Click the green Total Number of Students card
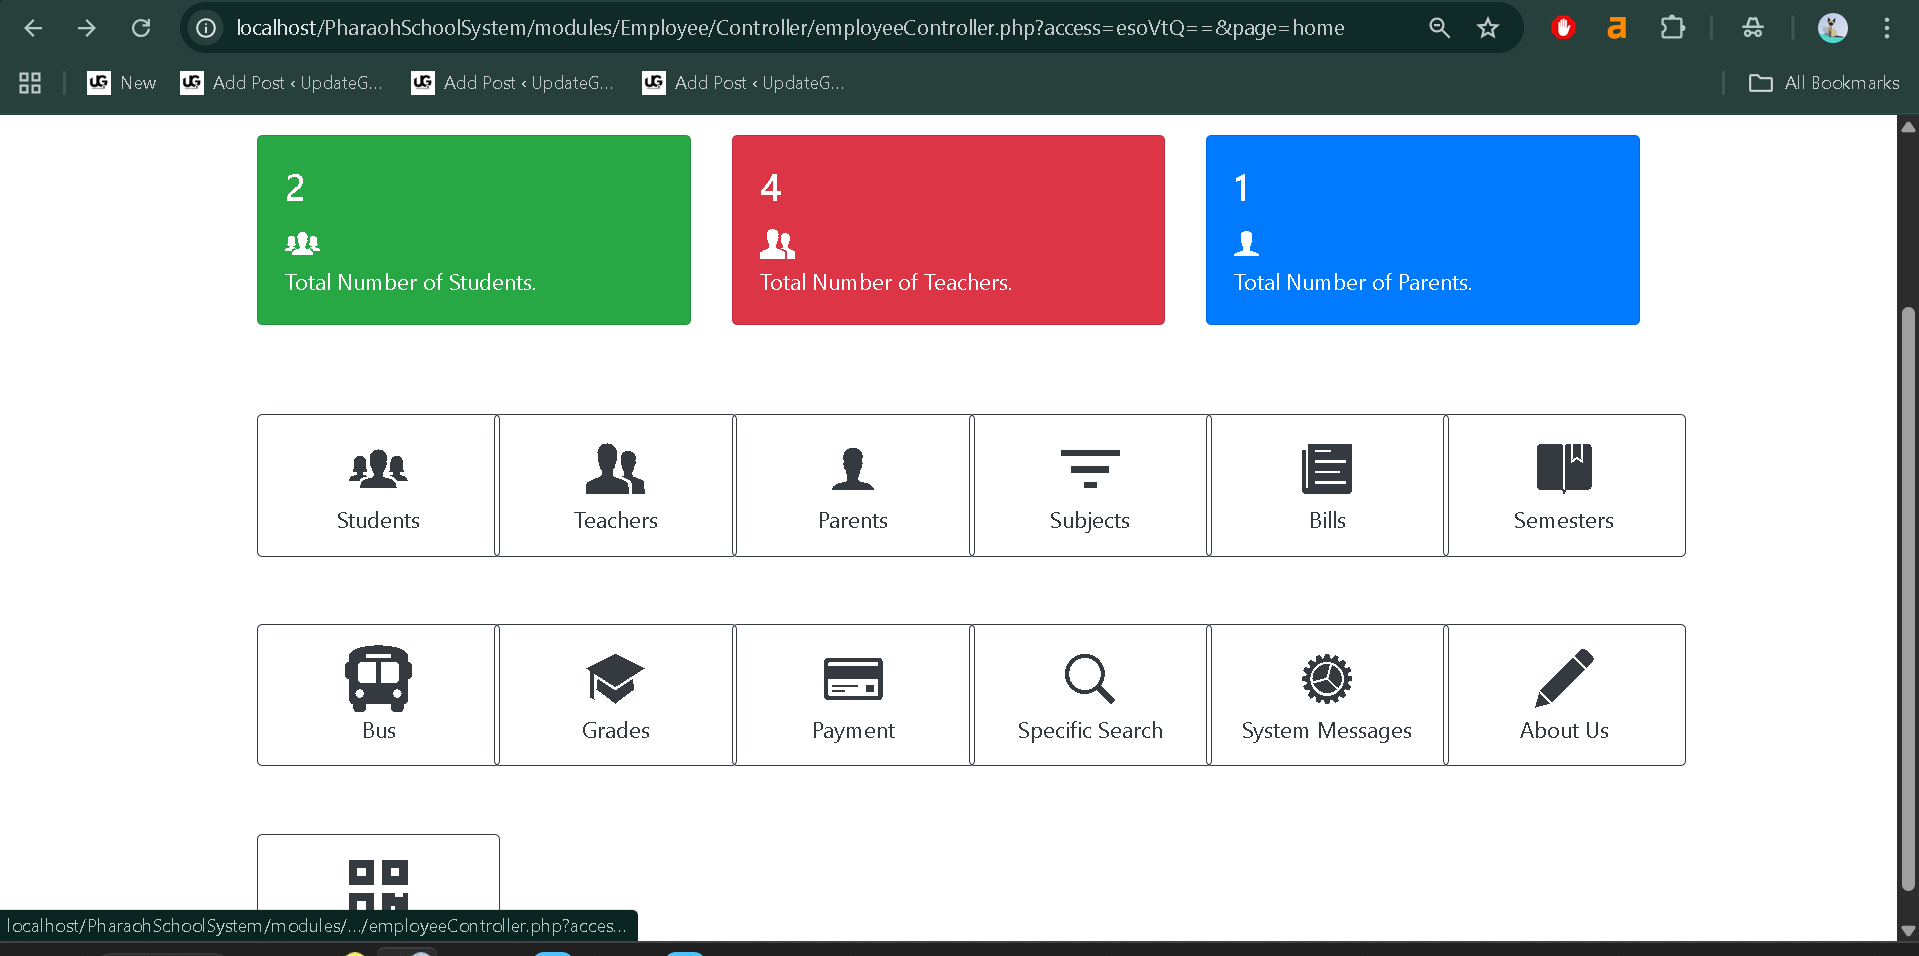The height and width of the screenshot is (956, 1919). [473, 230]
